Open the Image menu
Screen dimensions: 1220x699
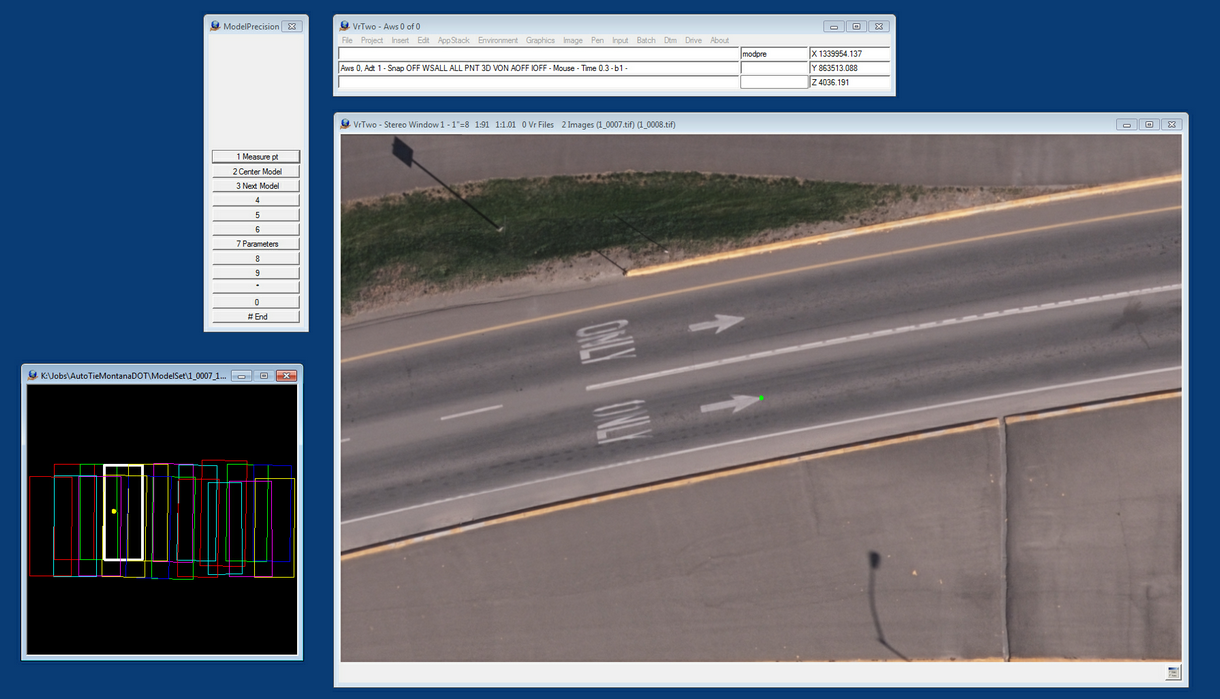pyautogui.click(x=573, y=41)
